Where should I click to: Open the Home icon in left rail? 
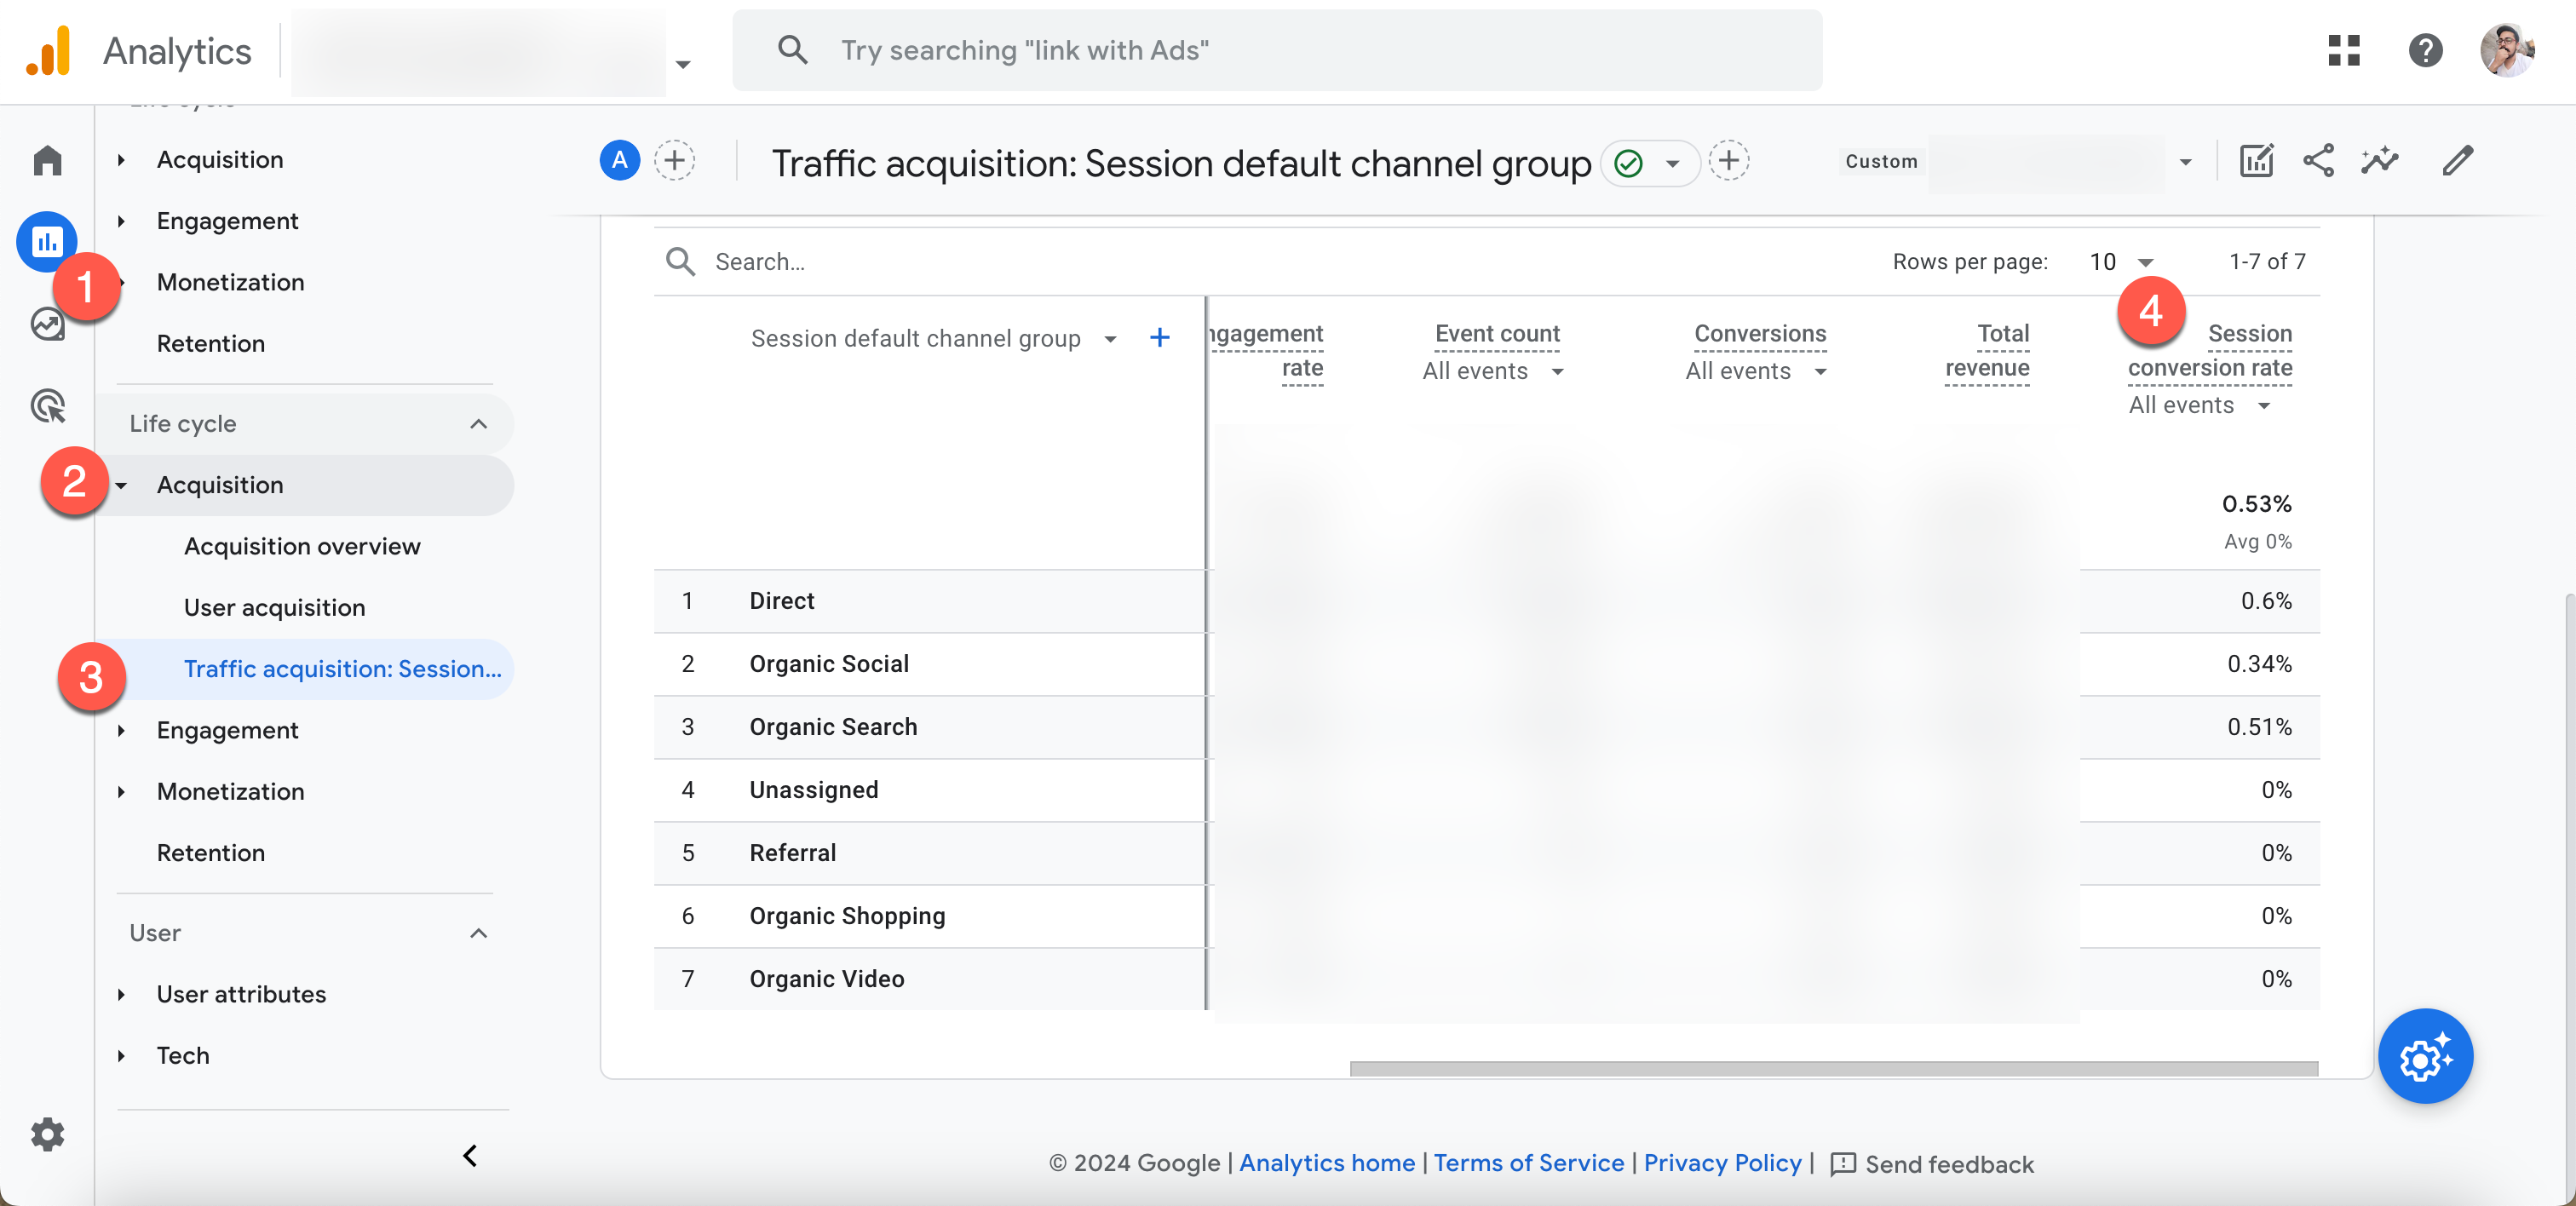pyautogui.click(x=47, y=160)
